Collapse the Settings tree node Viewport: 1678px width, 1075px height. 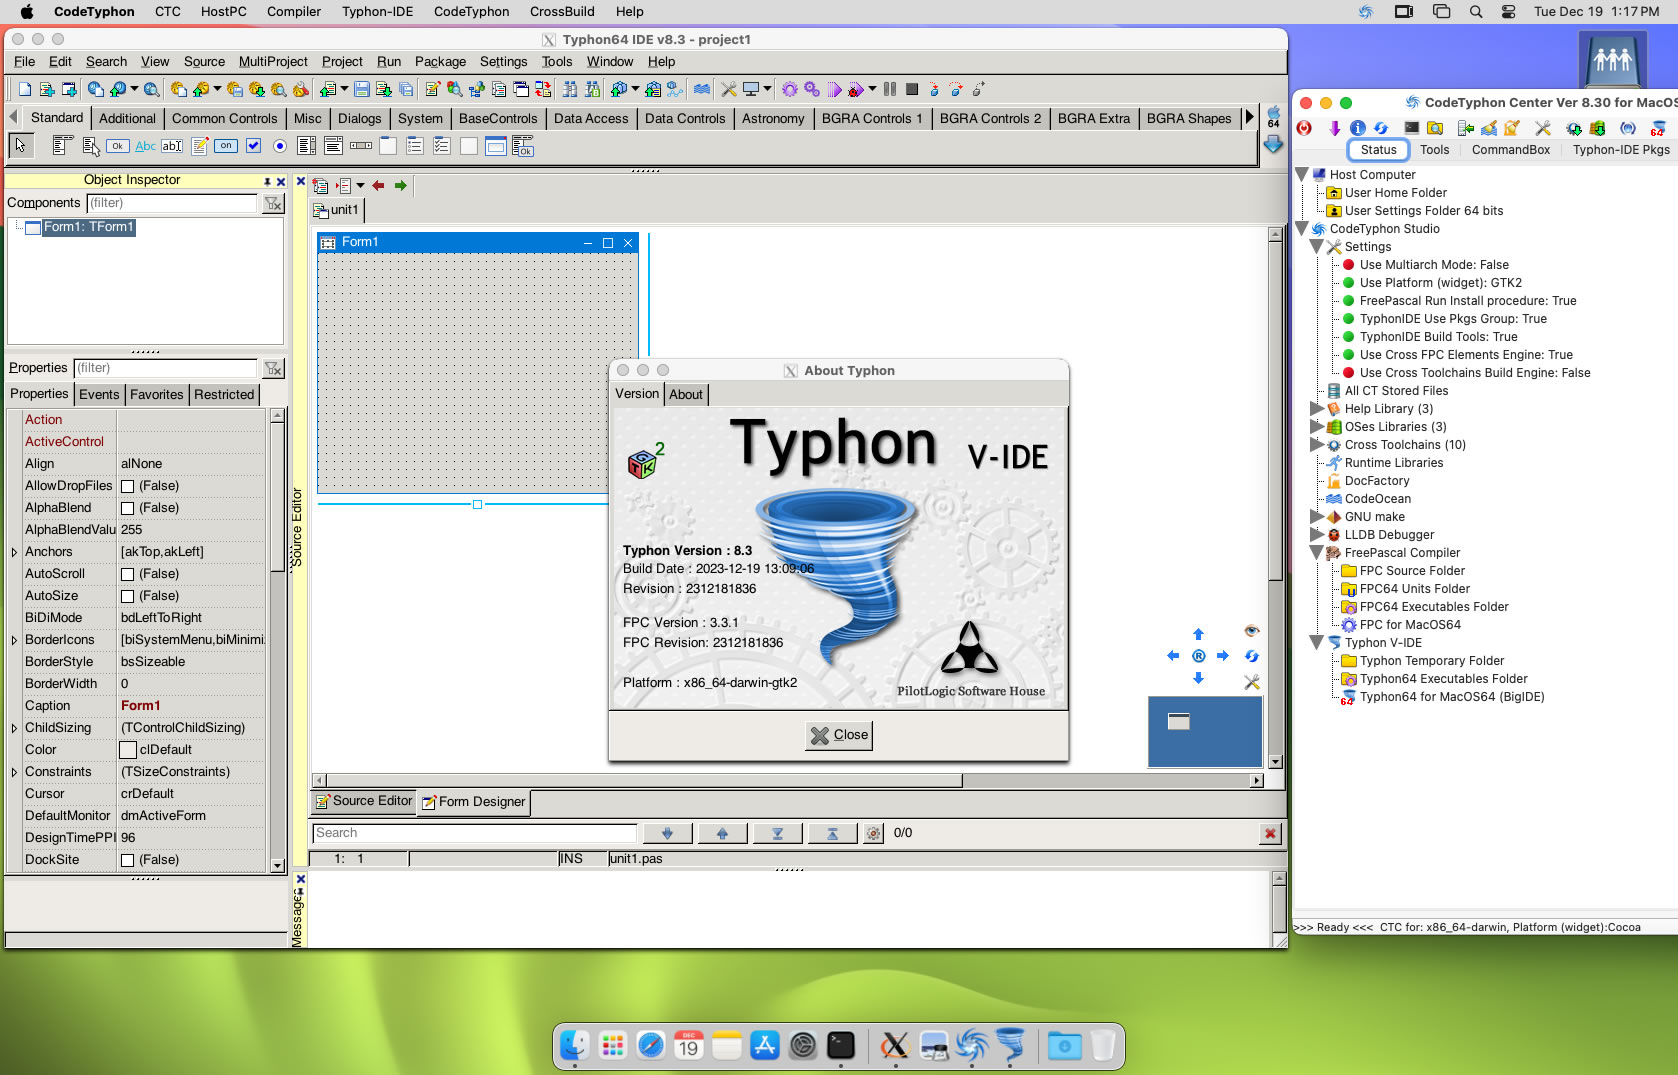pos(1317,247)
